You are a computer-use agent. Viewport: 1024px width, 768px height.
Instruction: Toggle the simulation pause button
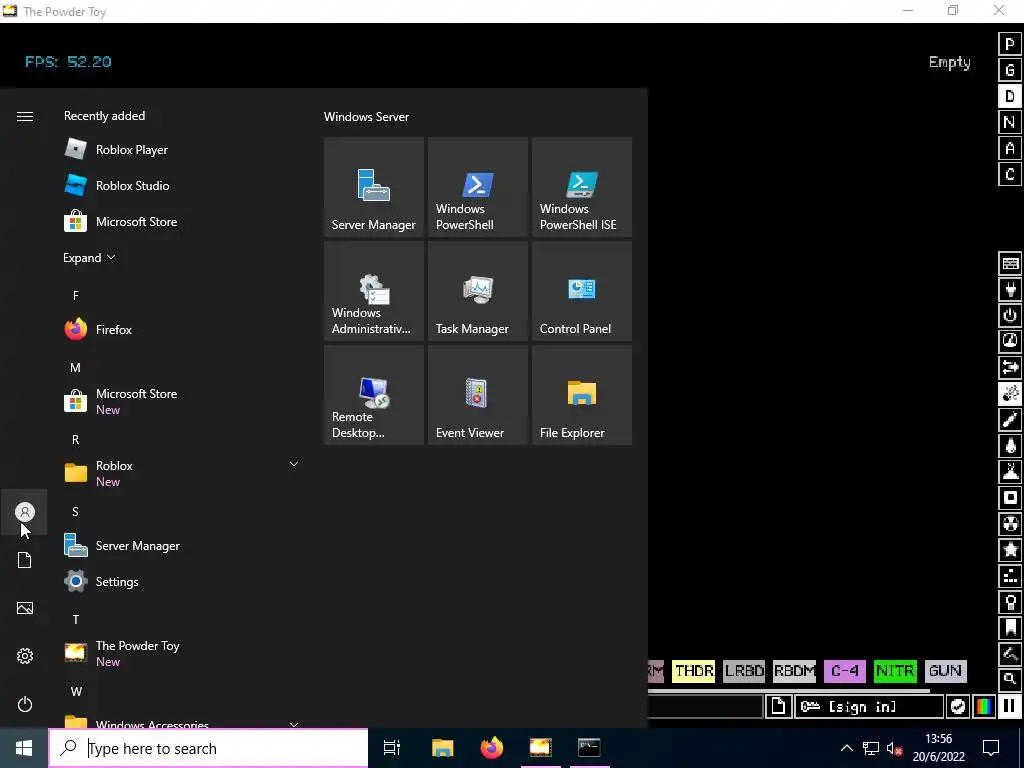[1010, 707]
